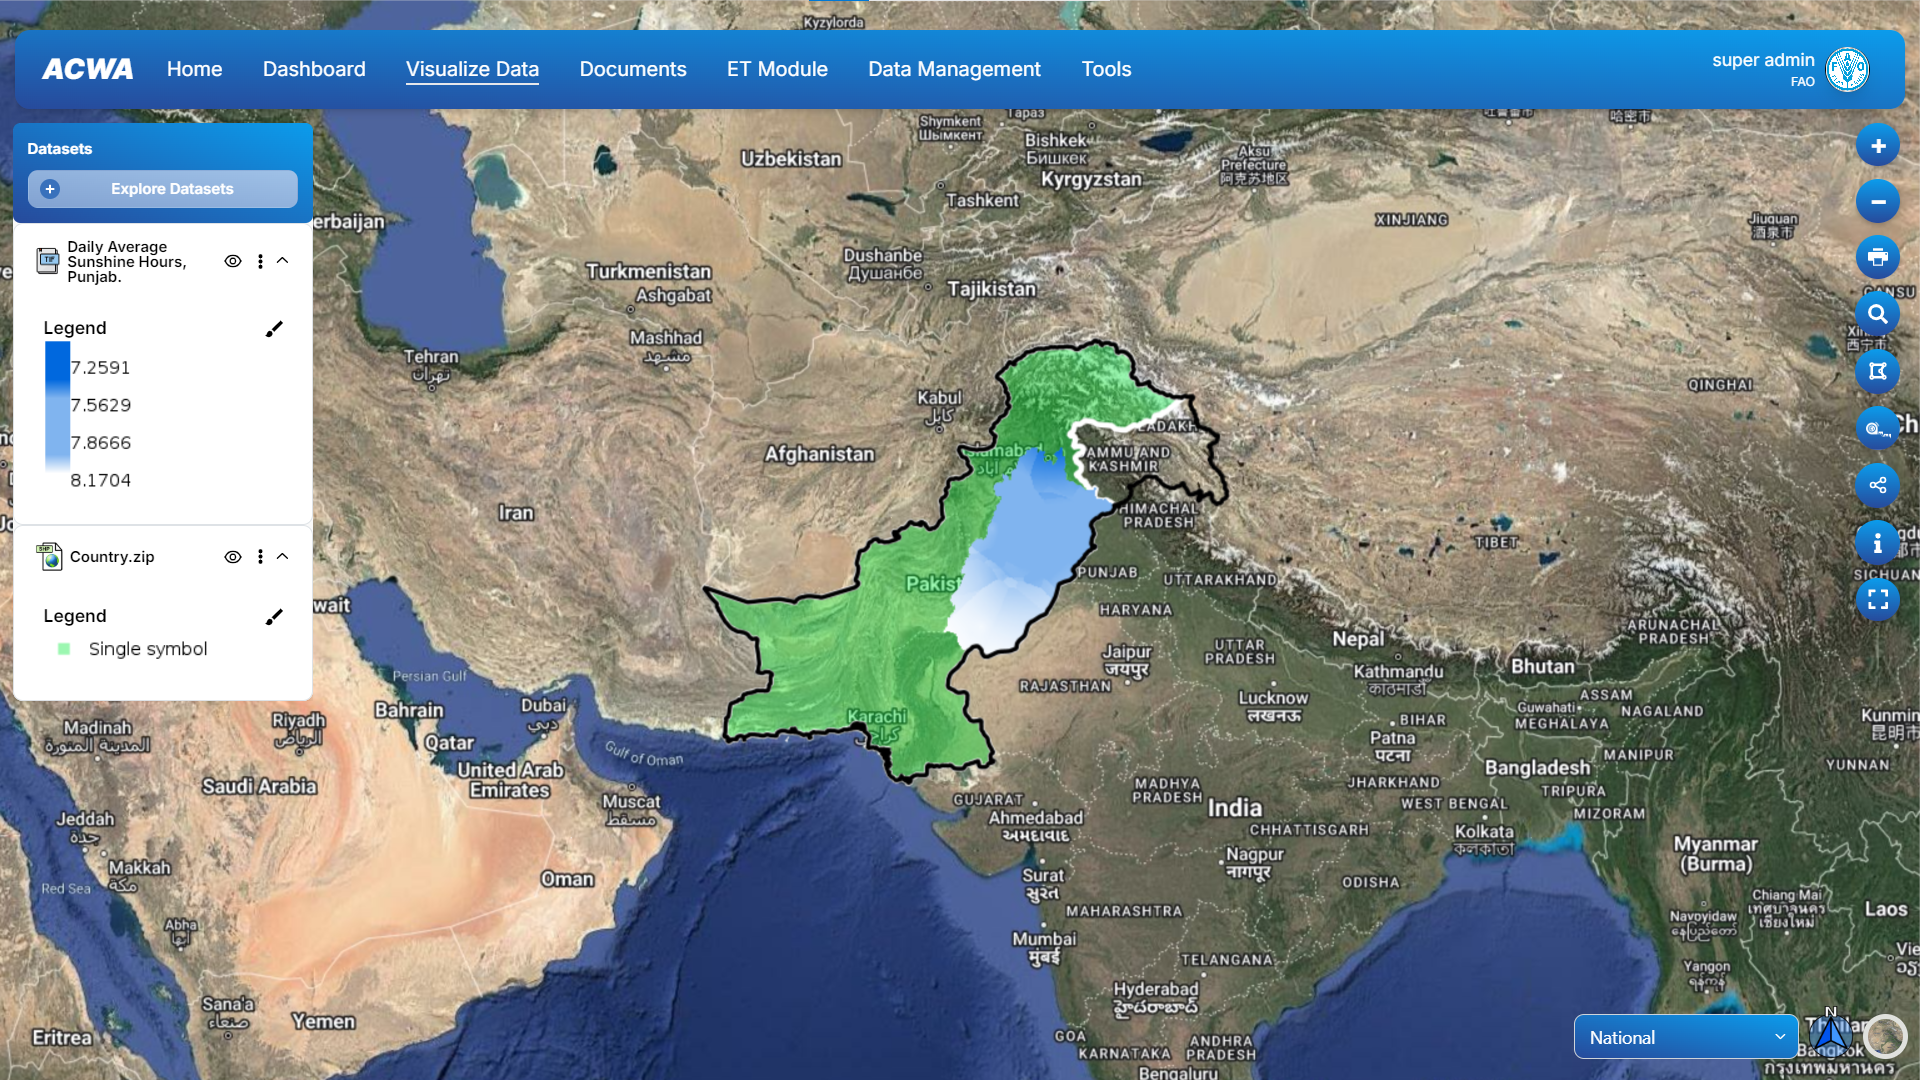Collapse the Country.zip layer panel
Viewport: 1920px width, 1080px height.
pos(283,557)
